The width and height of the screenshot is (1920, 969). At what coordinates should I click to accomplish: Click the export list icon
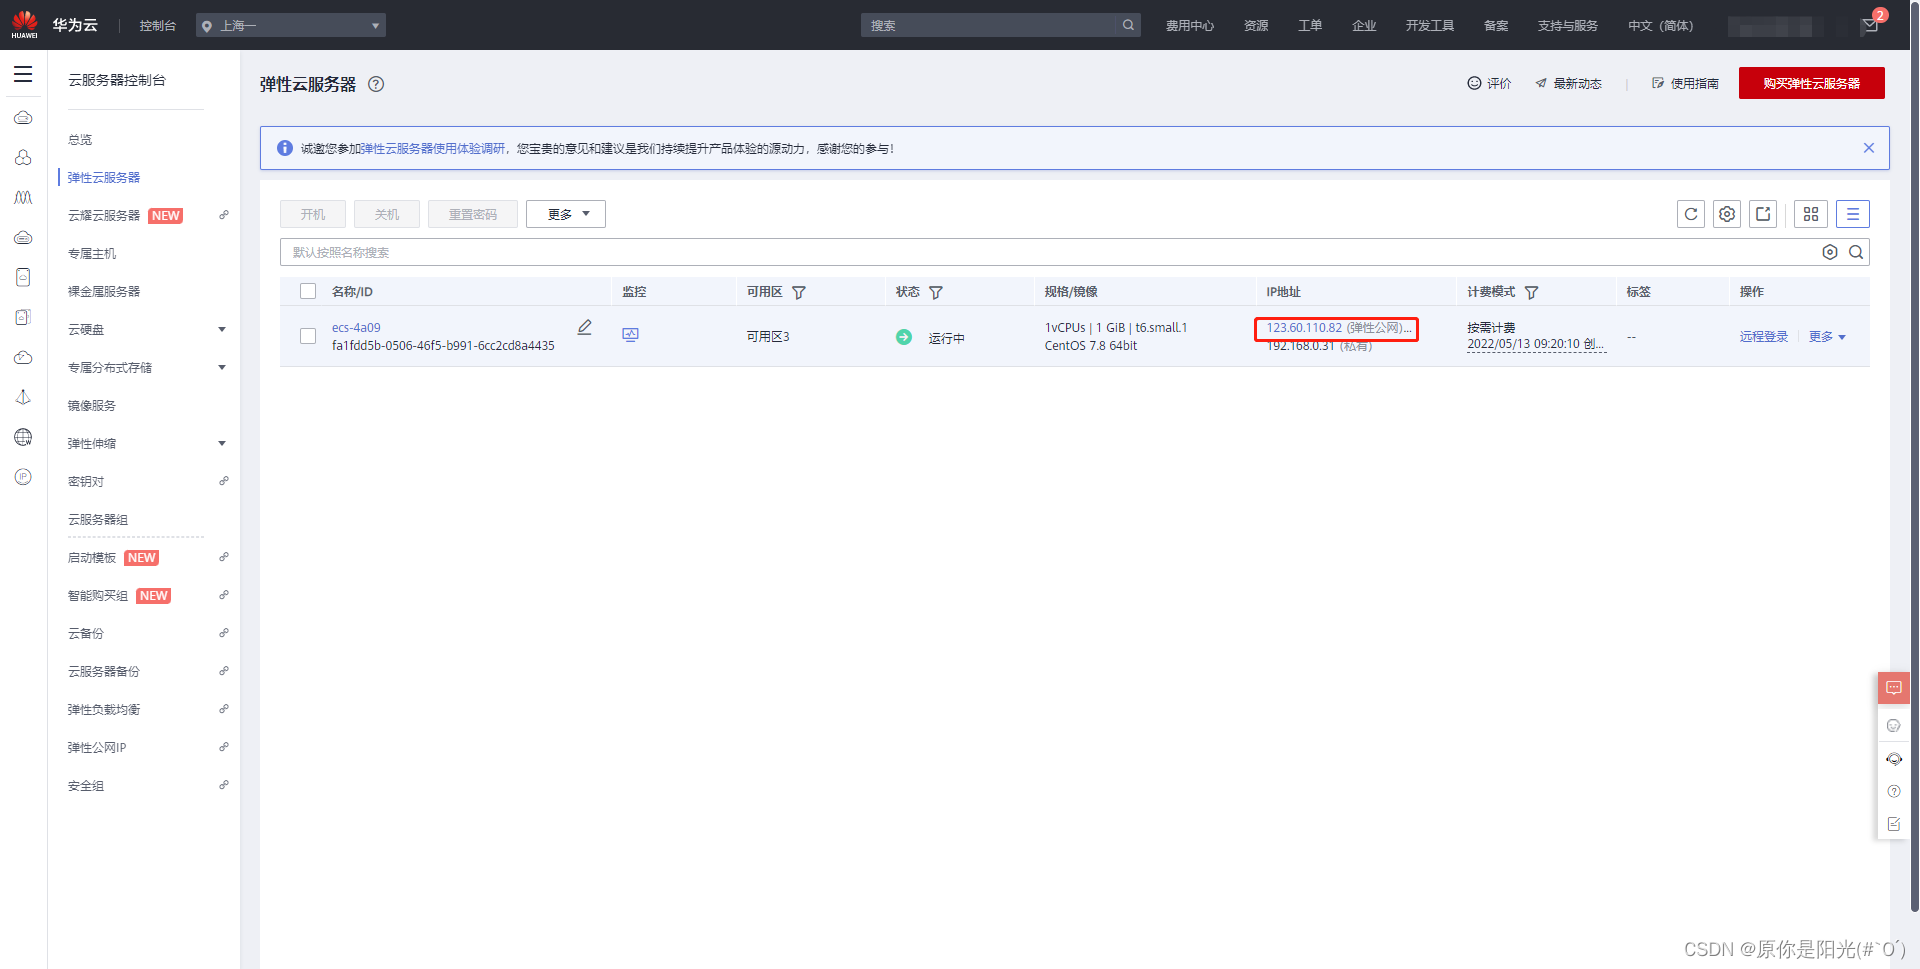click(1763, 214)
